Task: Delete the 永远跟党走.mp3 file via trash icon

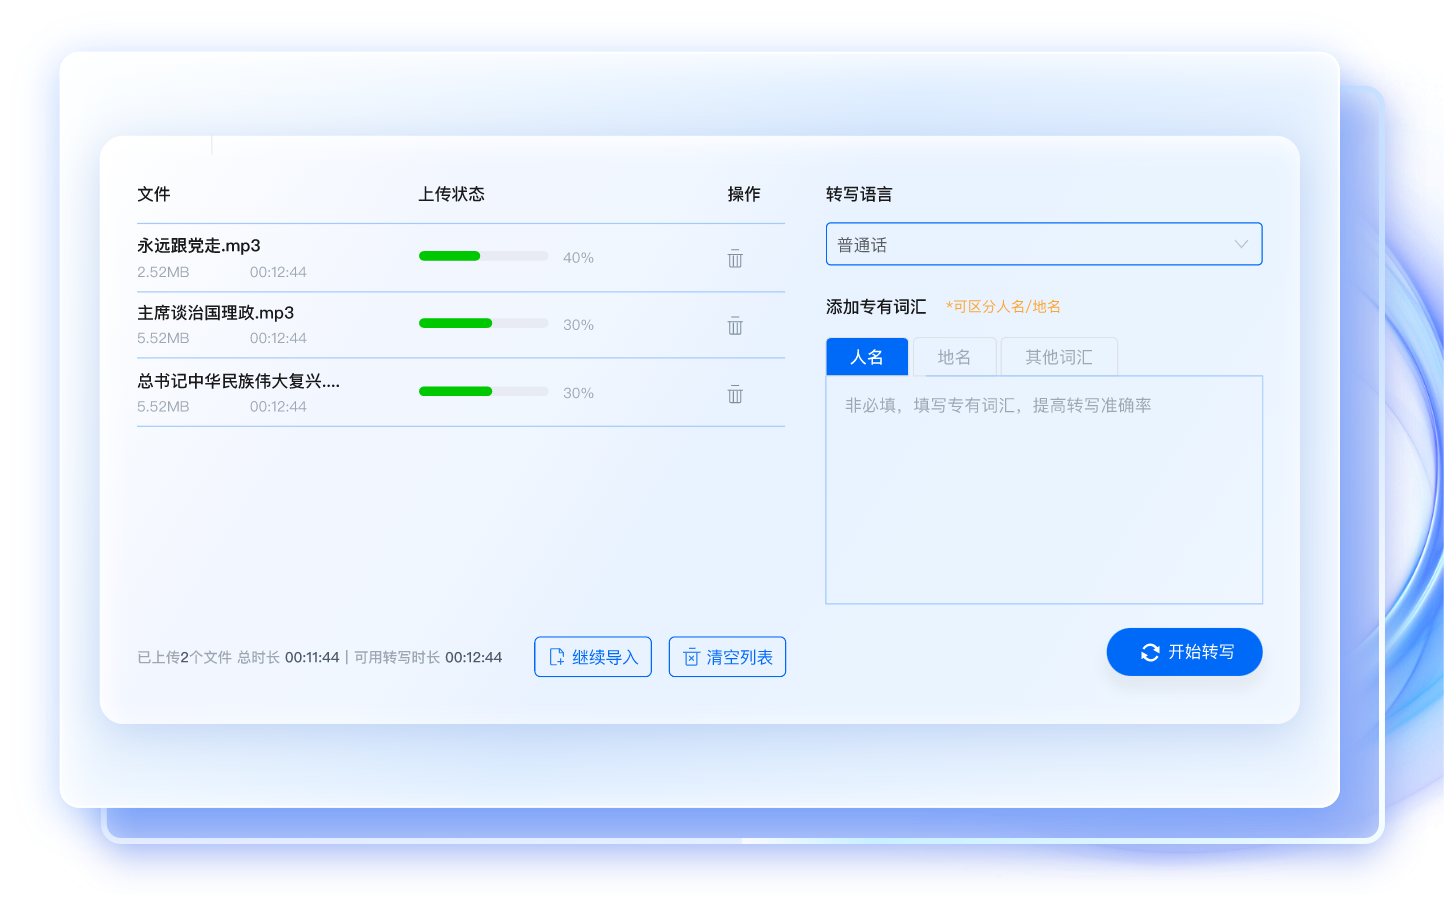Action: [735, 258]
